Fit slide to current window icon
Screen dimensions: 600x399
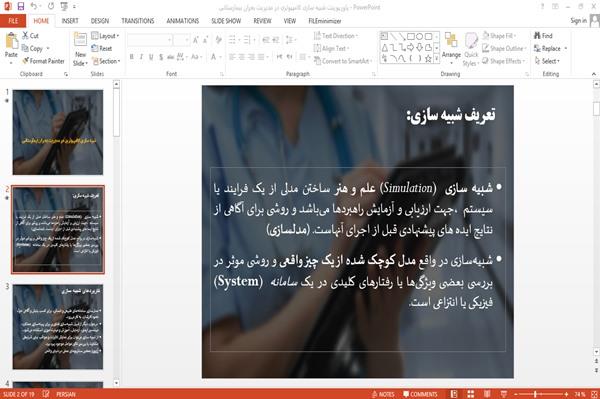[x=594, y=394]
